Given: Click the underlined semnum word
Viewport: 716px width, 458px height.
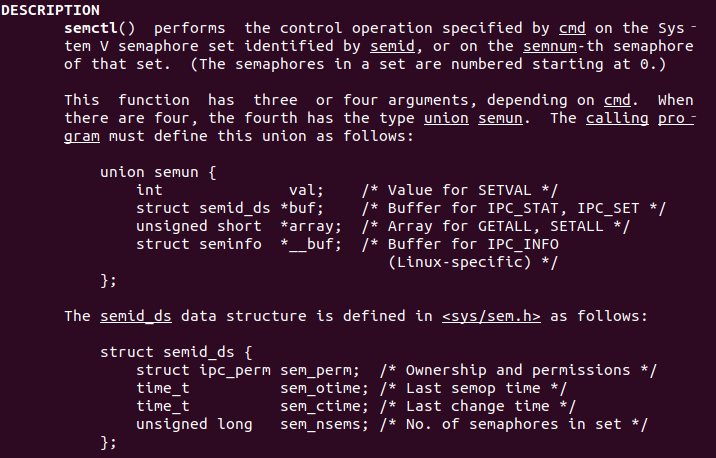Looking at the screenshot, I should [x=550, y=47].
